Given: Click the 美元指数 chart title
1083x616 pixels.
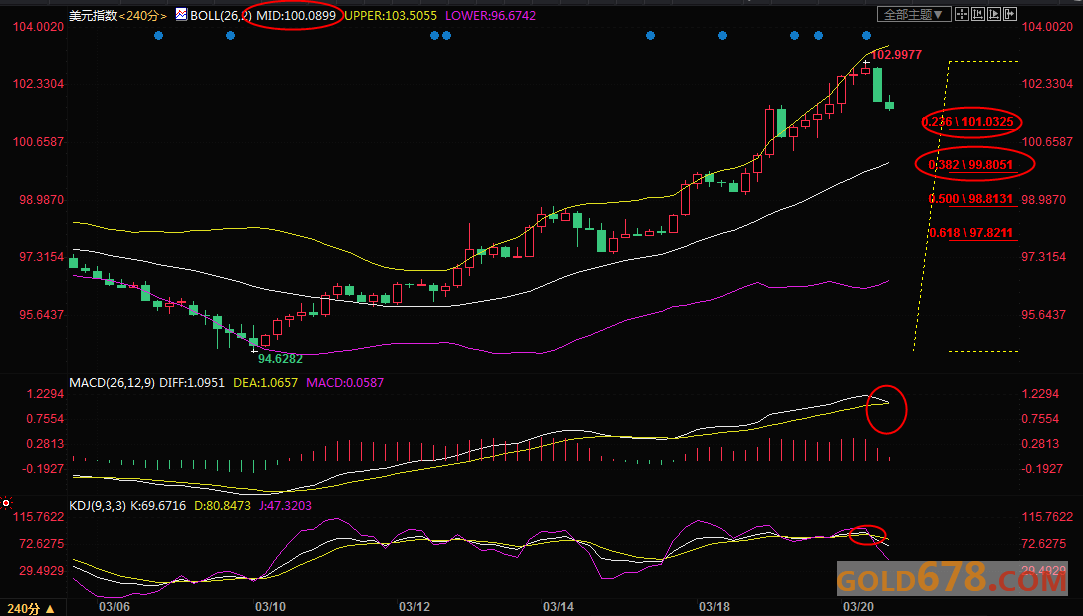Looking at the screenshot, I should (93, 15).
